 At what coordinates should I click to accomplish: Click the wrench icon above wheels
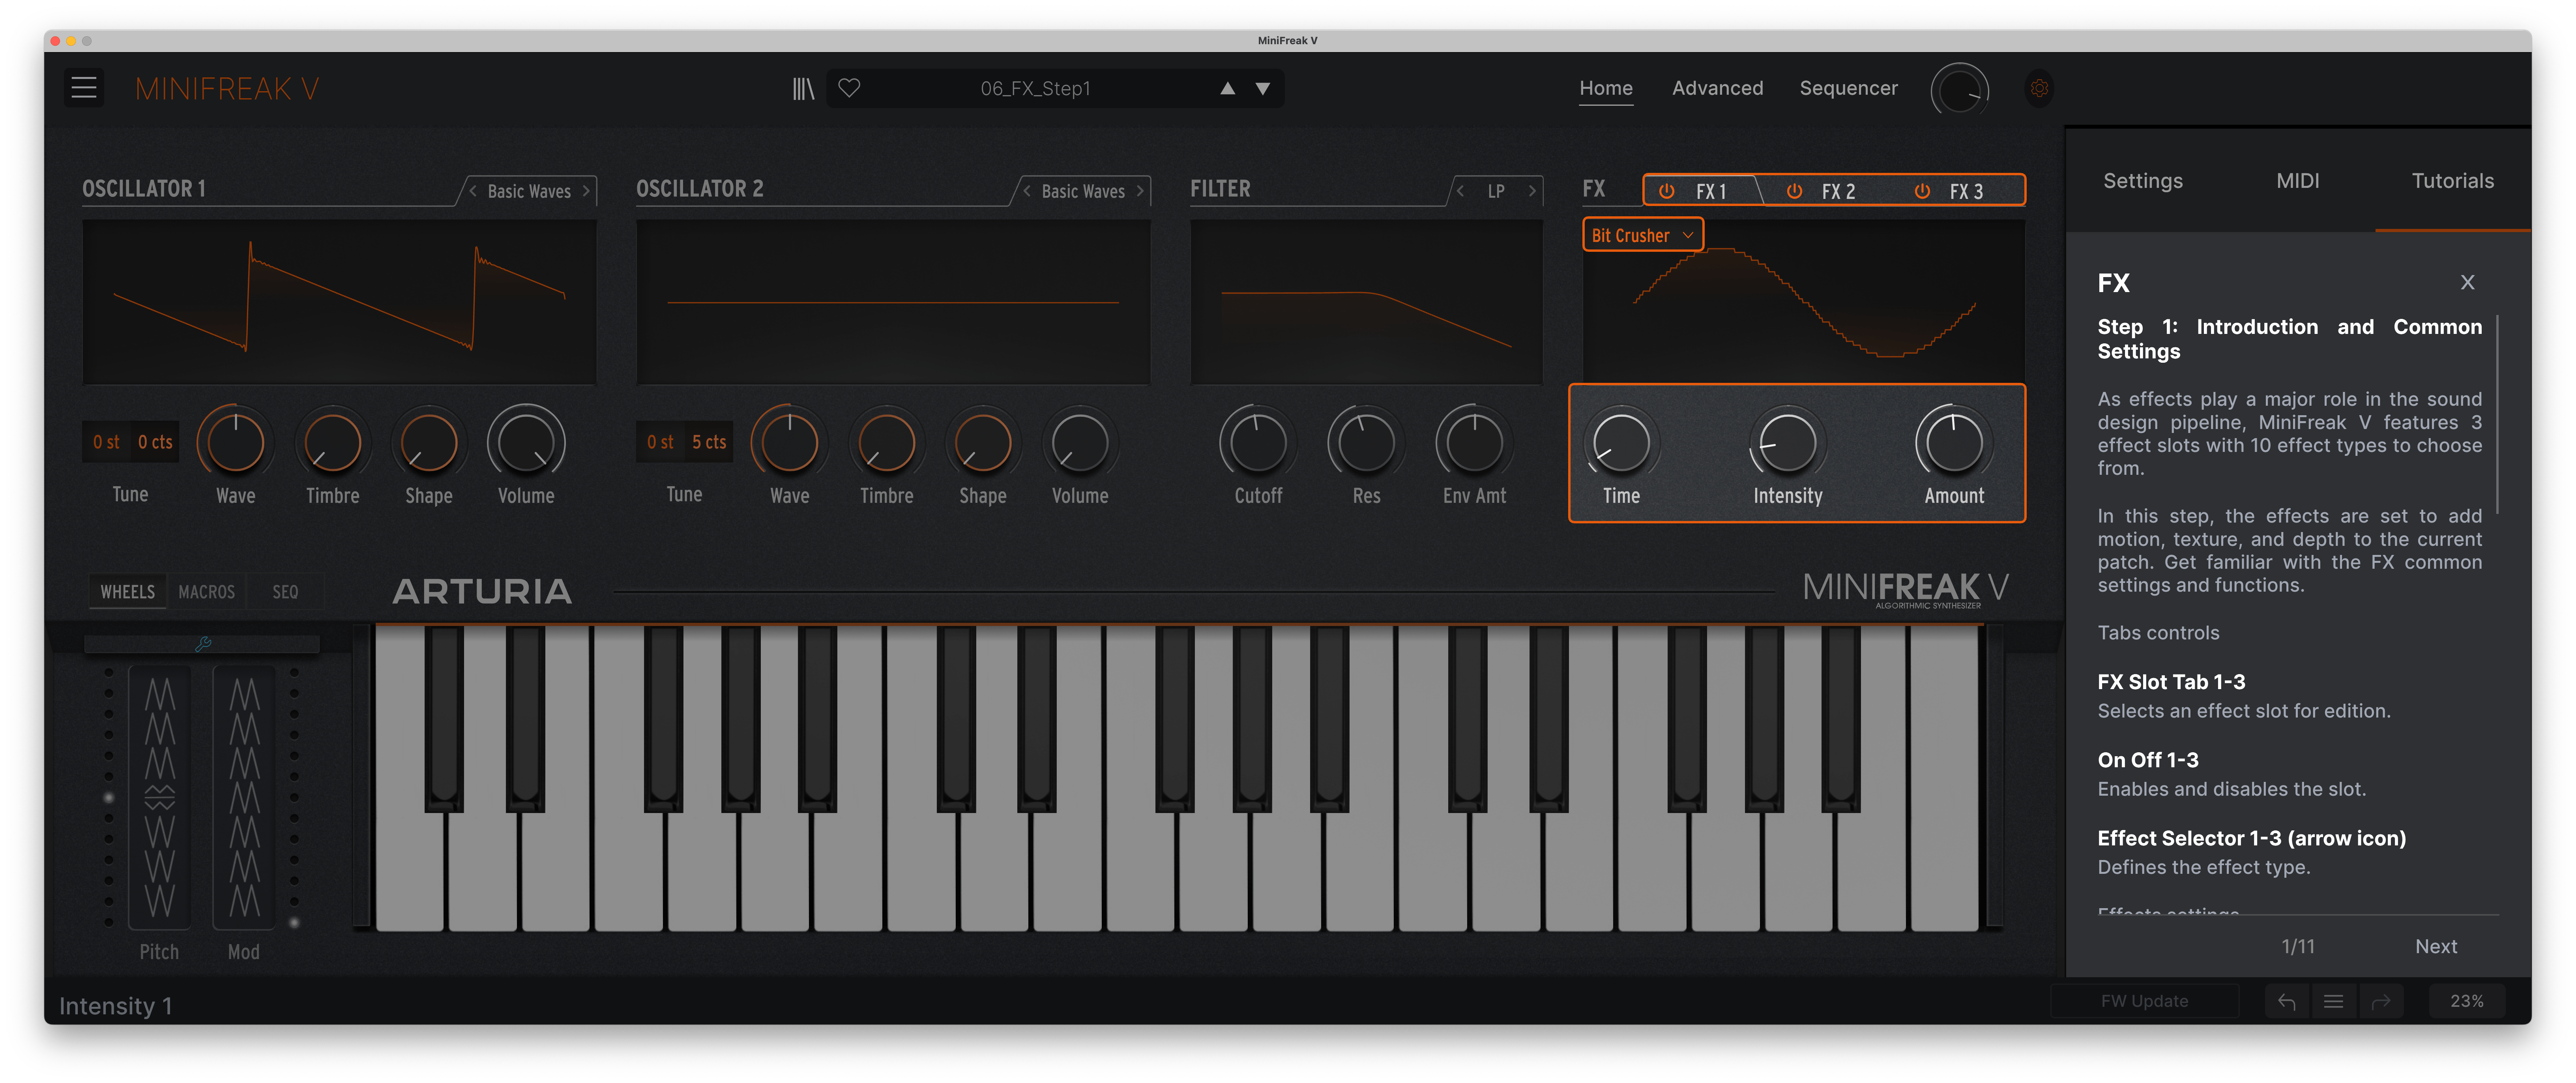[203, 644]
